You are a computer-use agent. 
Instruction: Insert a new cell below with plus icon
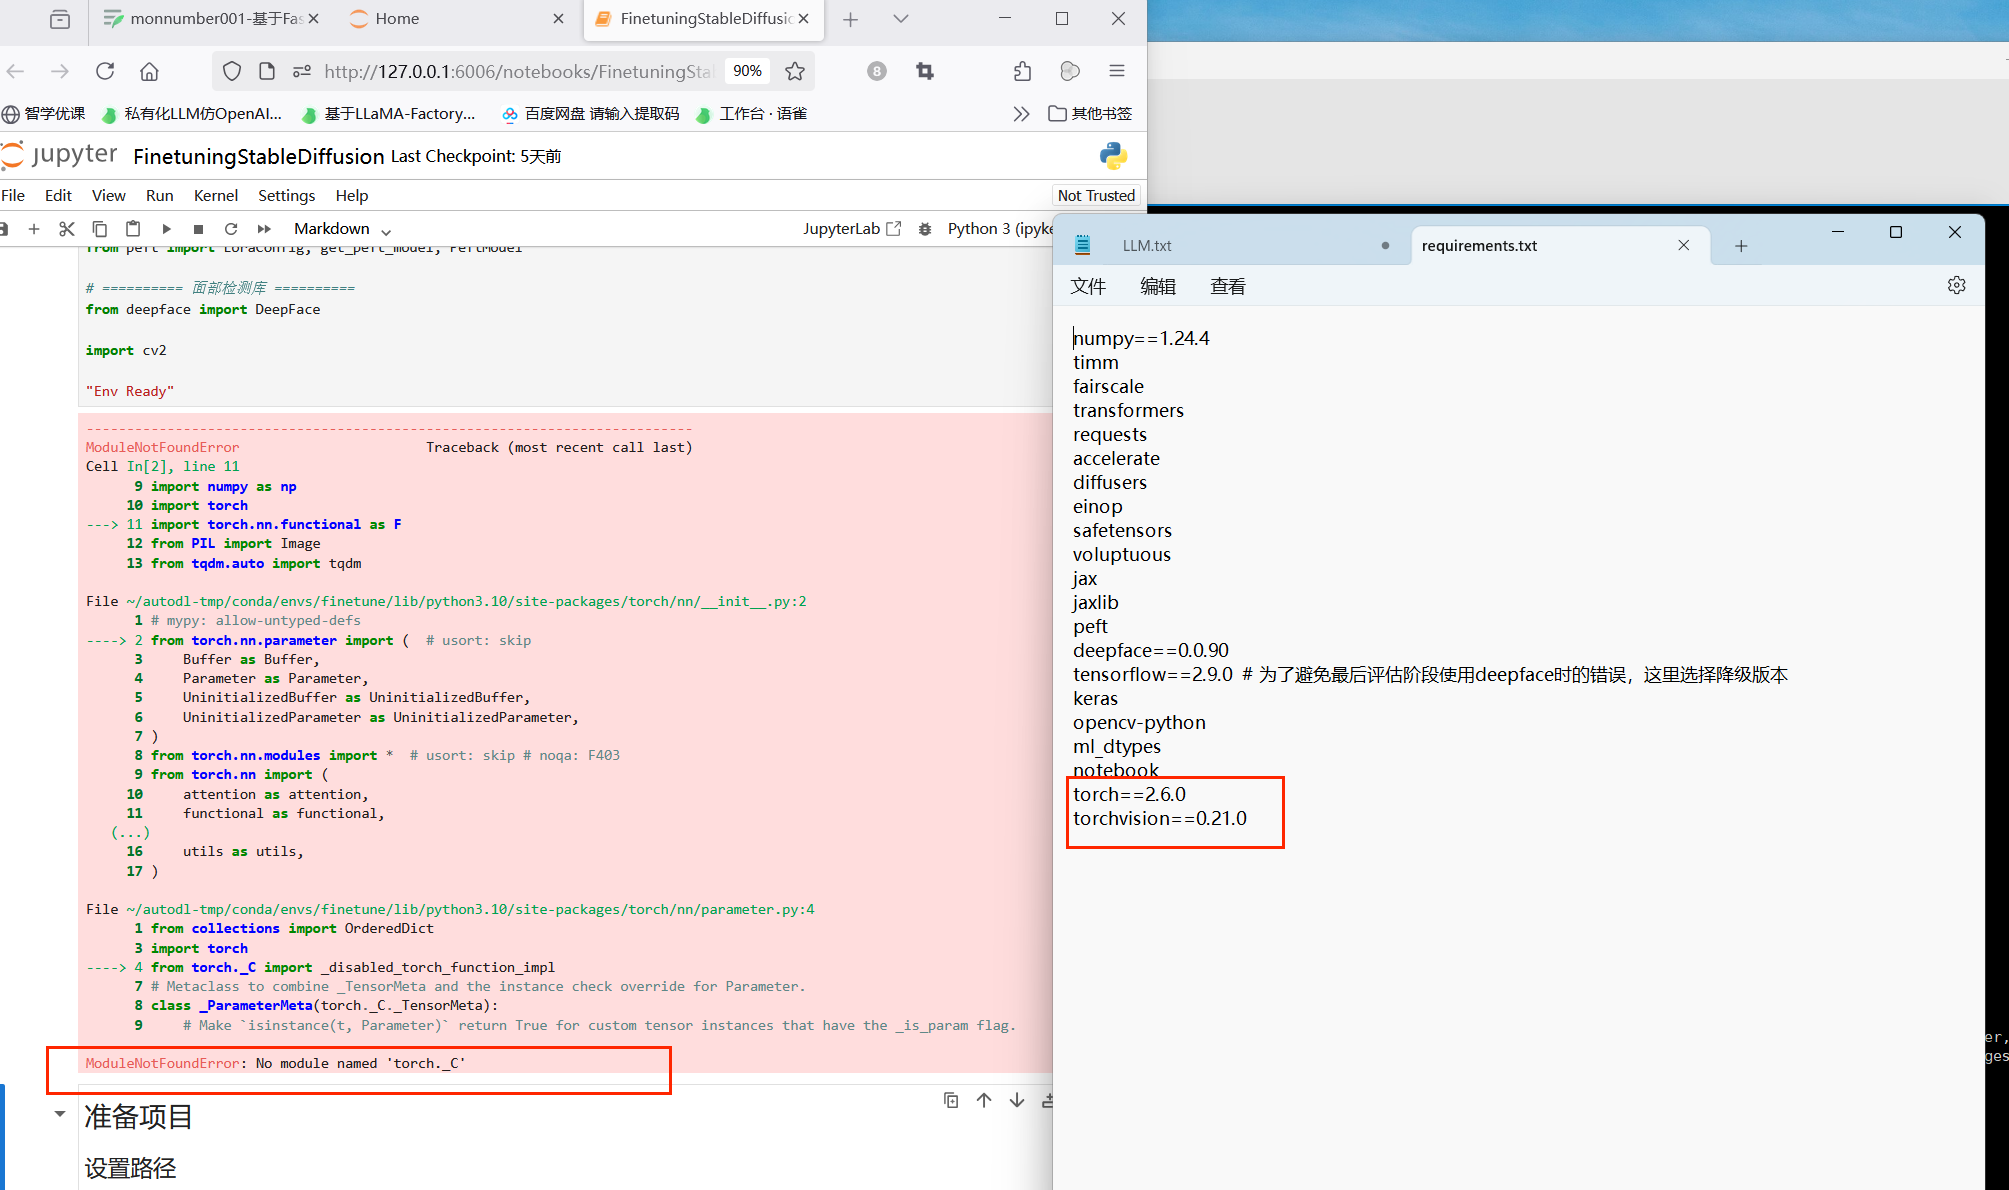tap(34, 229)
